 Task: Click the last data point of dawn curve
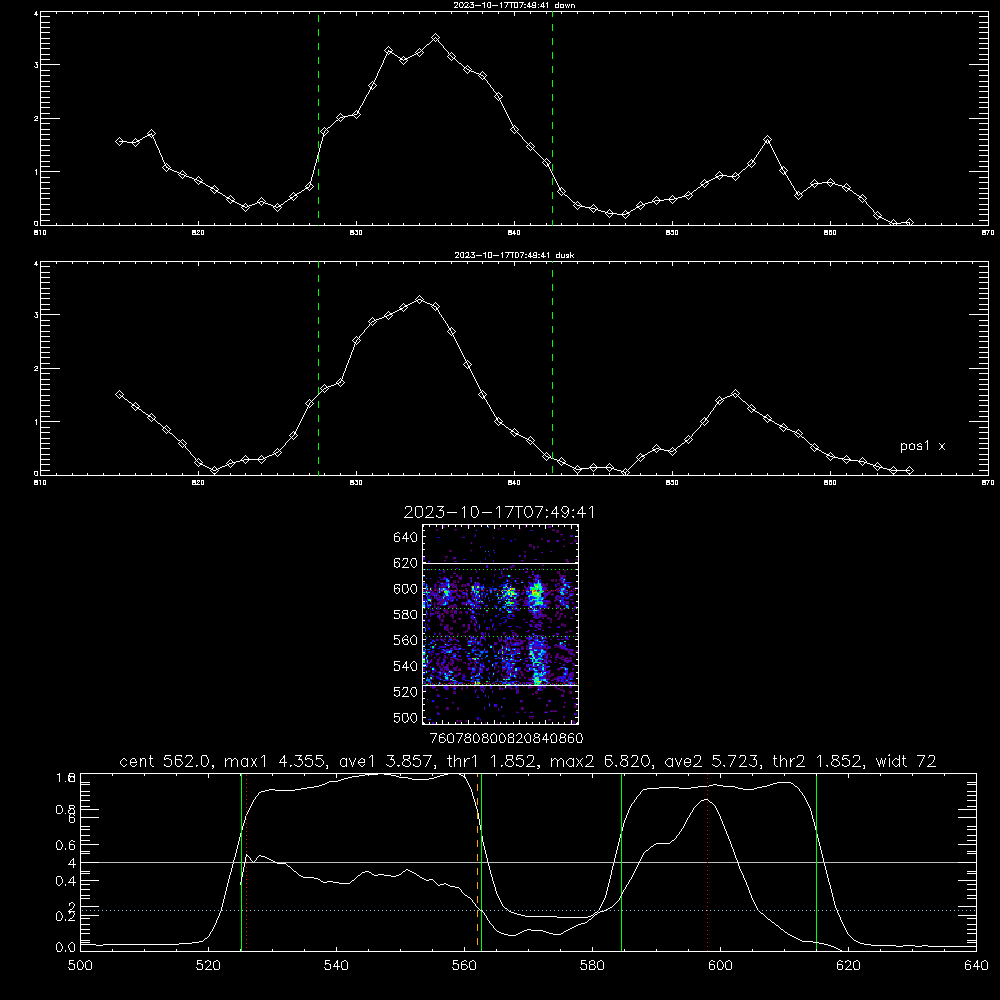coord(909,223)
